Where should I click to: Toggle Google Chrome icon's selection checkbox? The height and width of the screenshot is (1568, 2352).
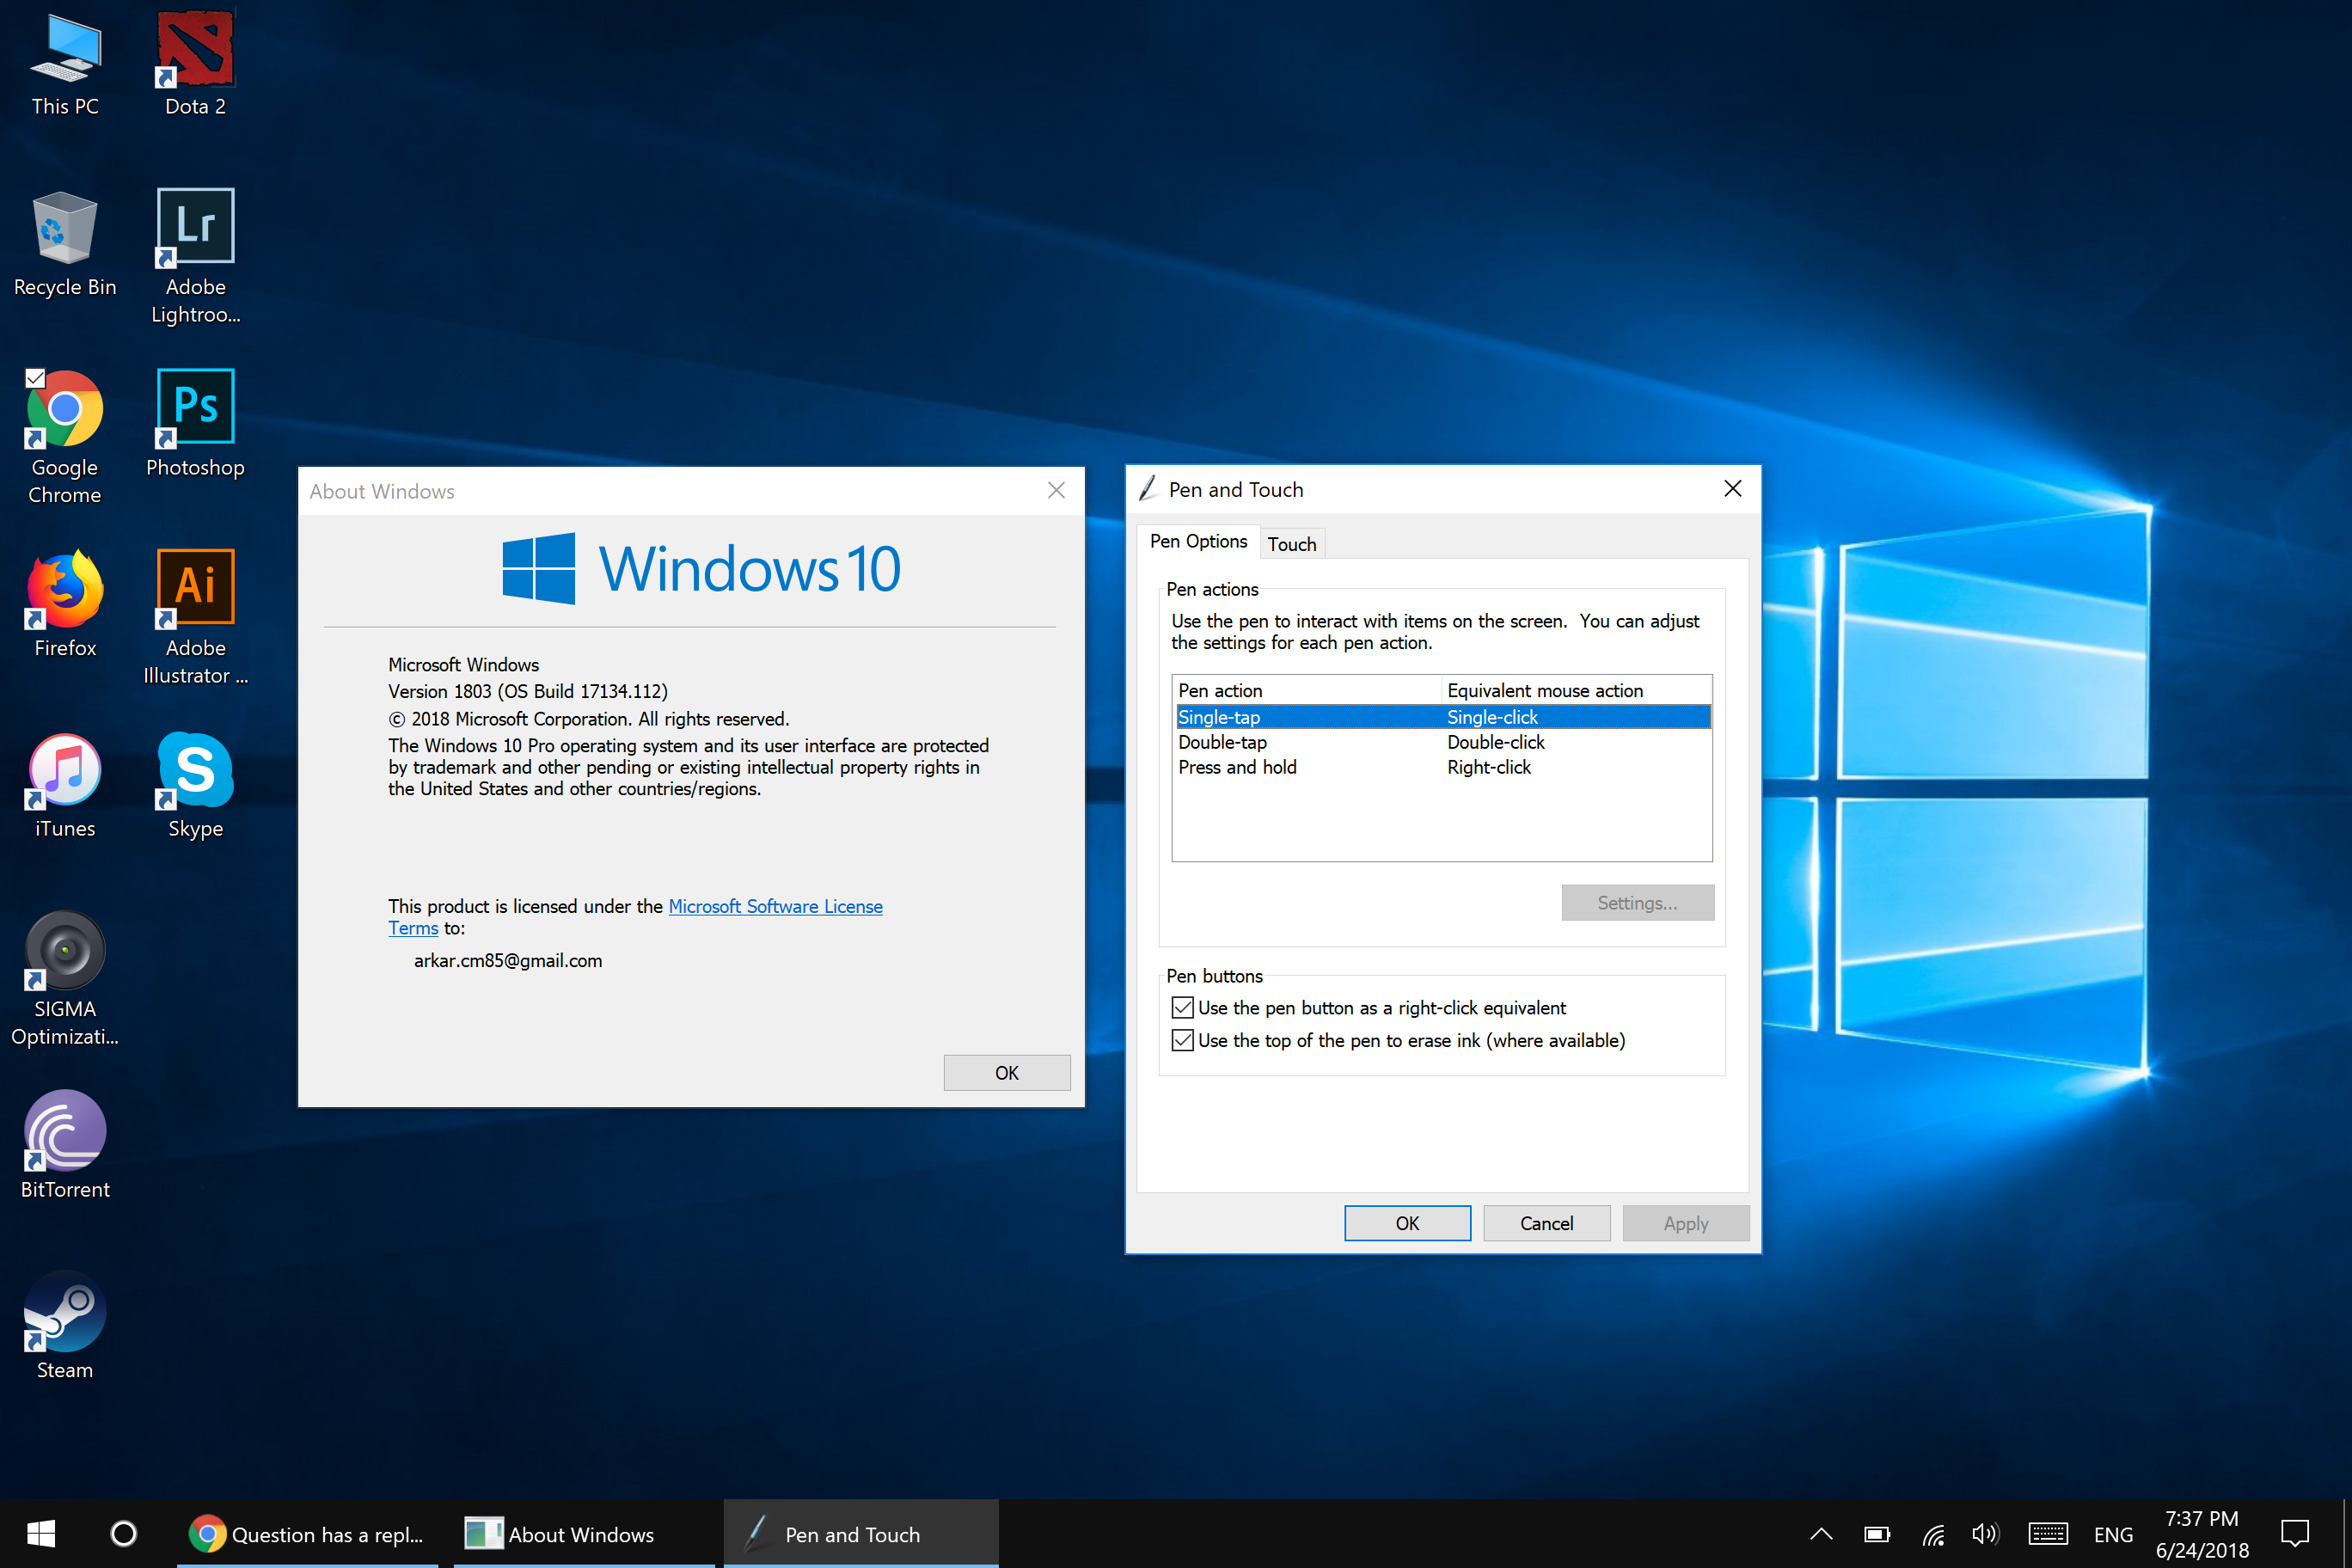point(35,378)
